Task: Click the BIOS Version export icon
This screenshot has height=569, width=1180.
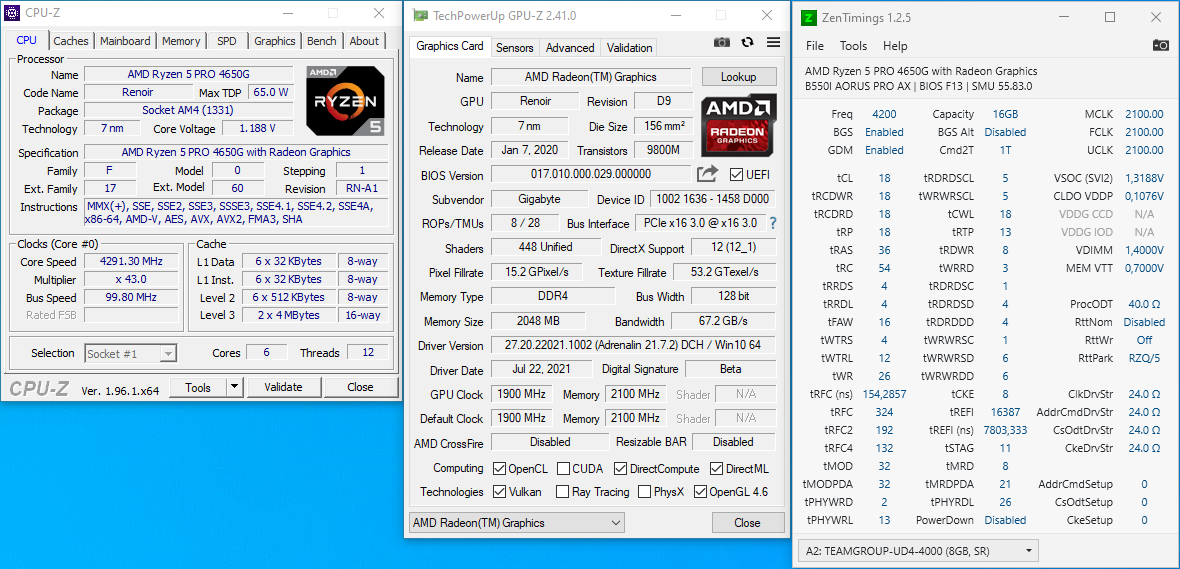Action: (707, 174)
